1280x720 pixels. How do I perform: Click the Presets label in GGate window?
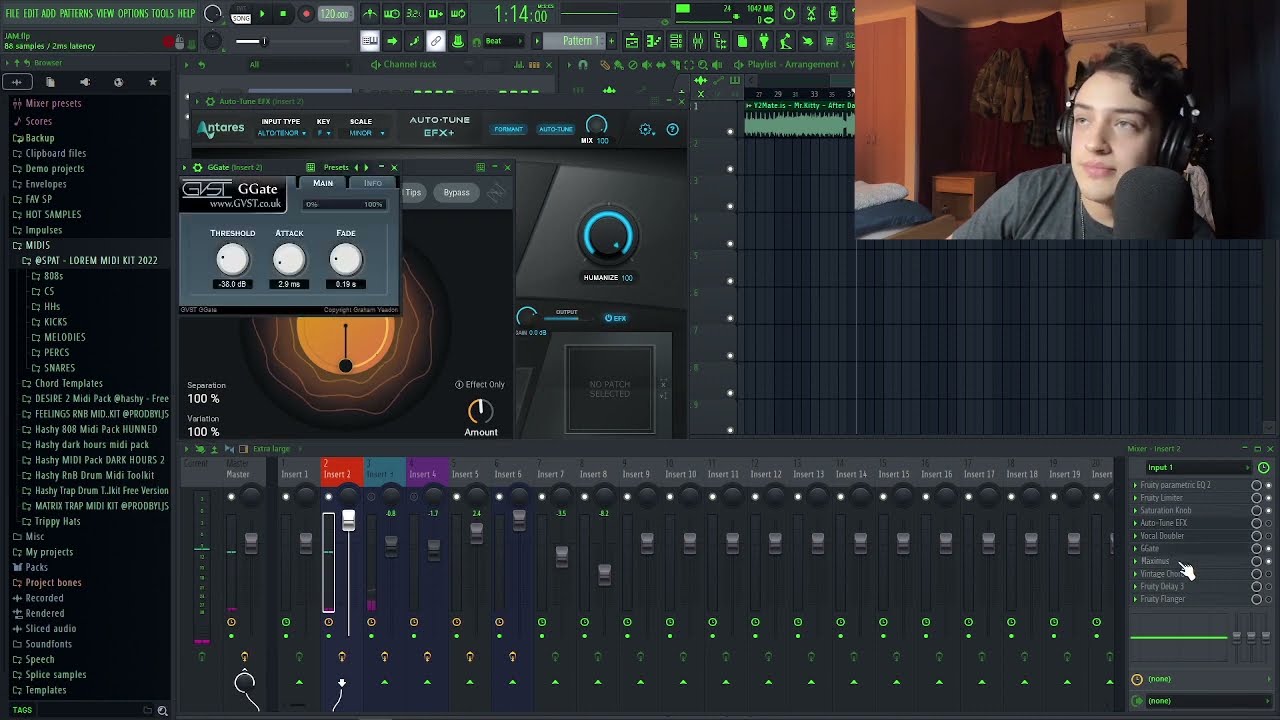336,167
